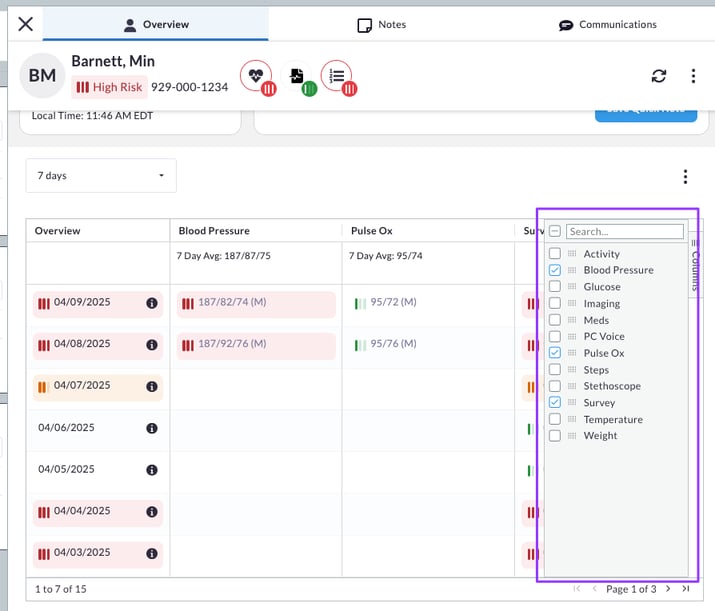Click the 04/09/2025 date row
The width and height of the screenshot is (715, 611).
98,304
